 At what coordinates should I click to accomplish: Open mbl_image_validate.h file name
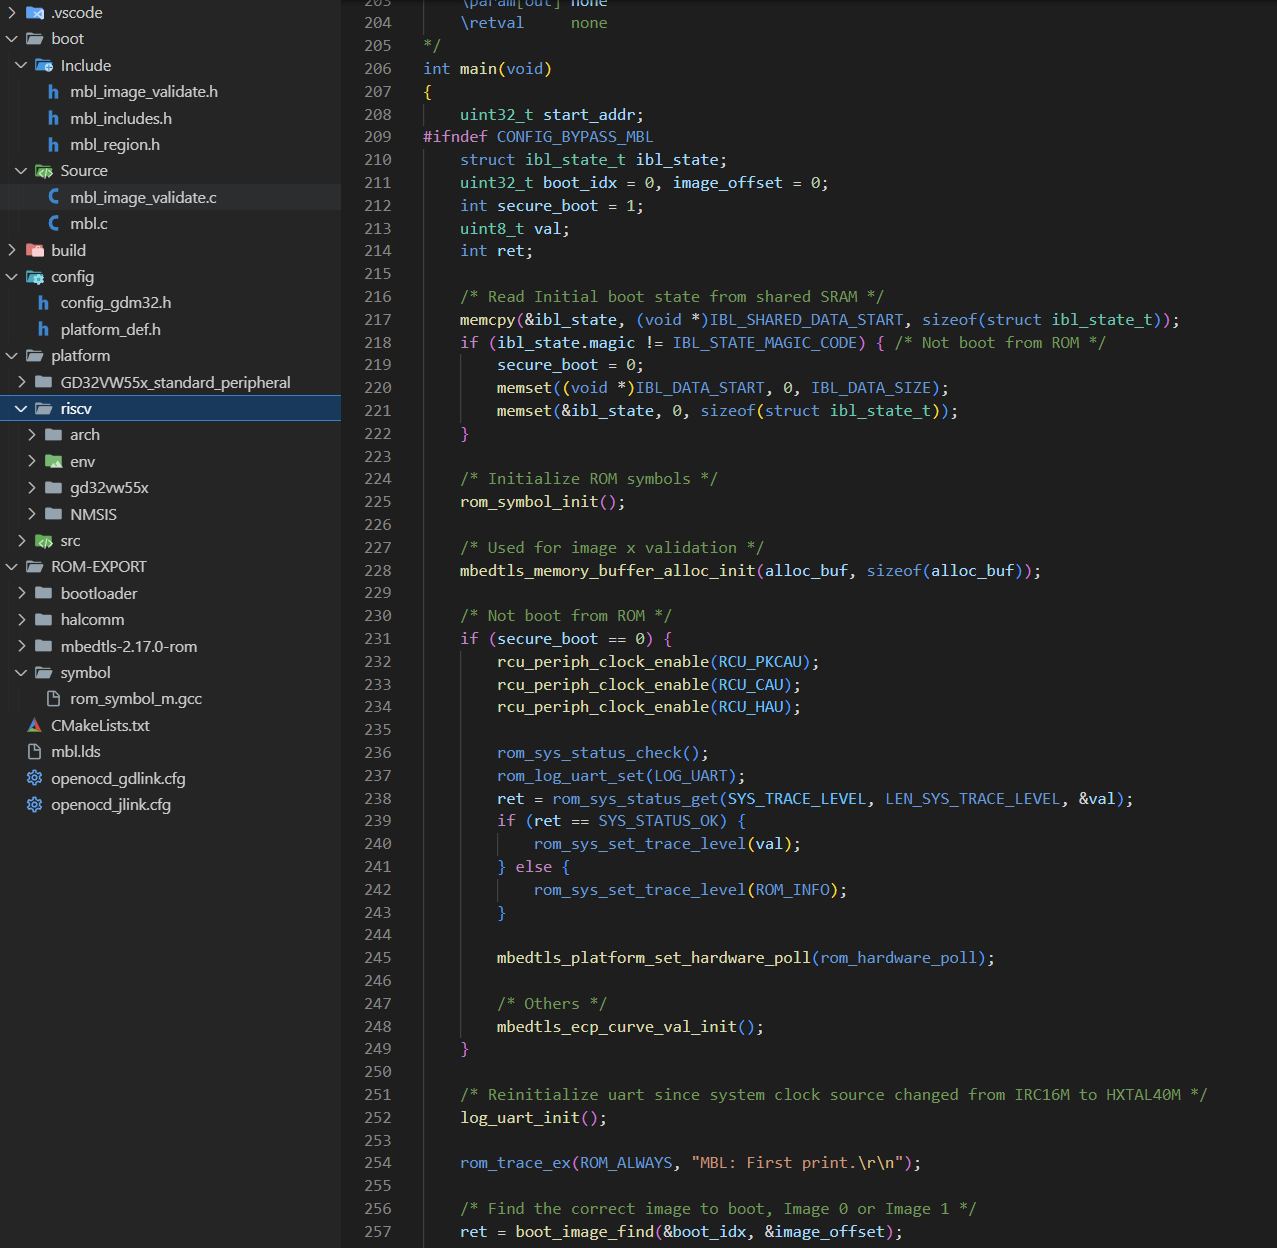(x=144, y=92)
